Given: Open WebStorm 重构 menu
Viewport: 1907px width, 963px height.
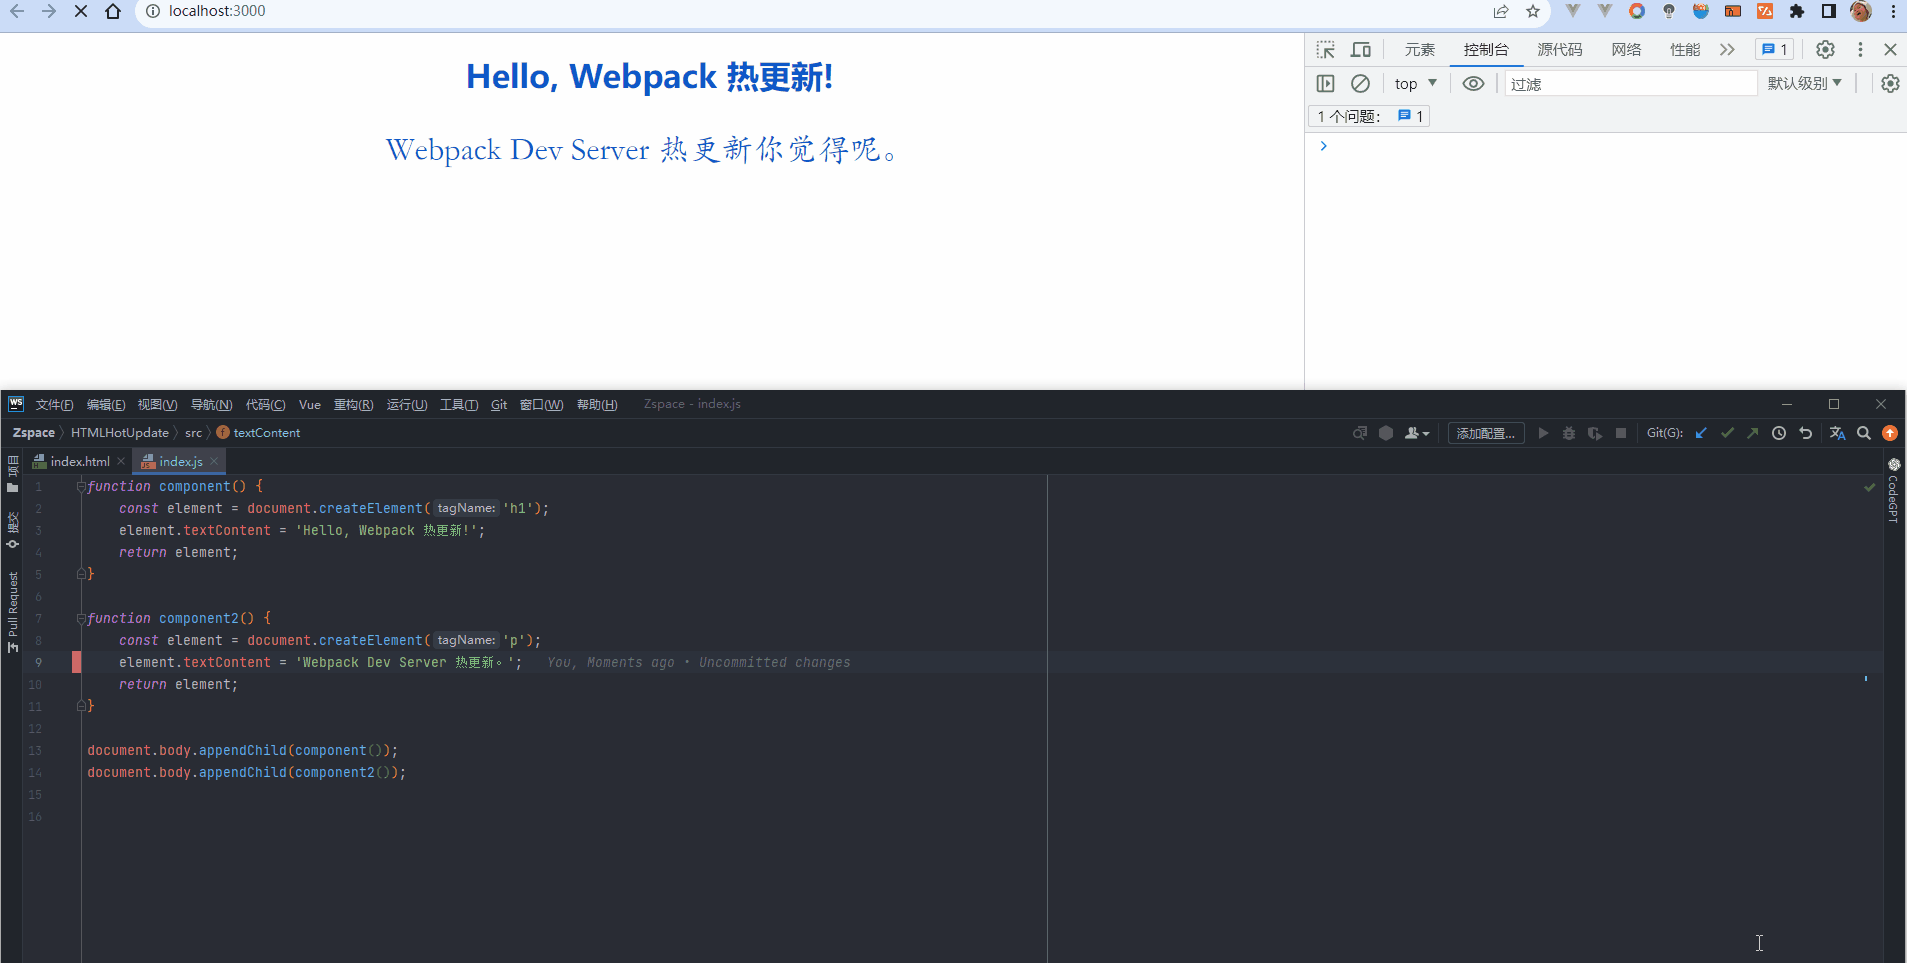Looking at the screenshot, I should (353, 405).
